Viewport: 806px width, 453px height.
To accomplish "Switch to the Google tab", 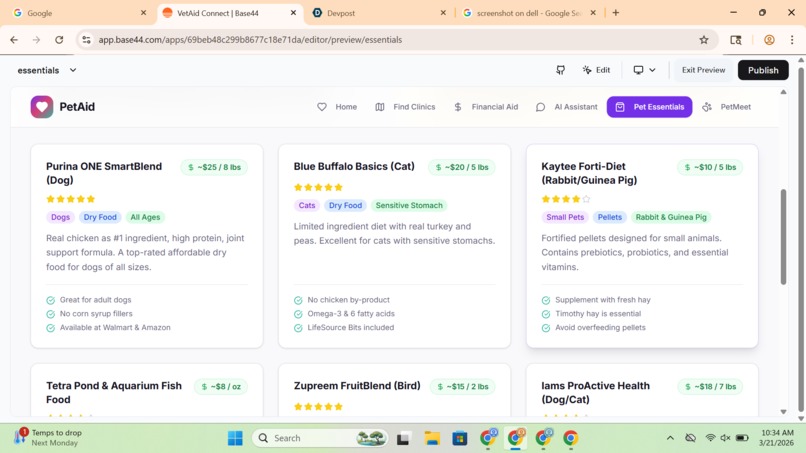I will click(78, 13).
